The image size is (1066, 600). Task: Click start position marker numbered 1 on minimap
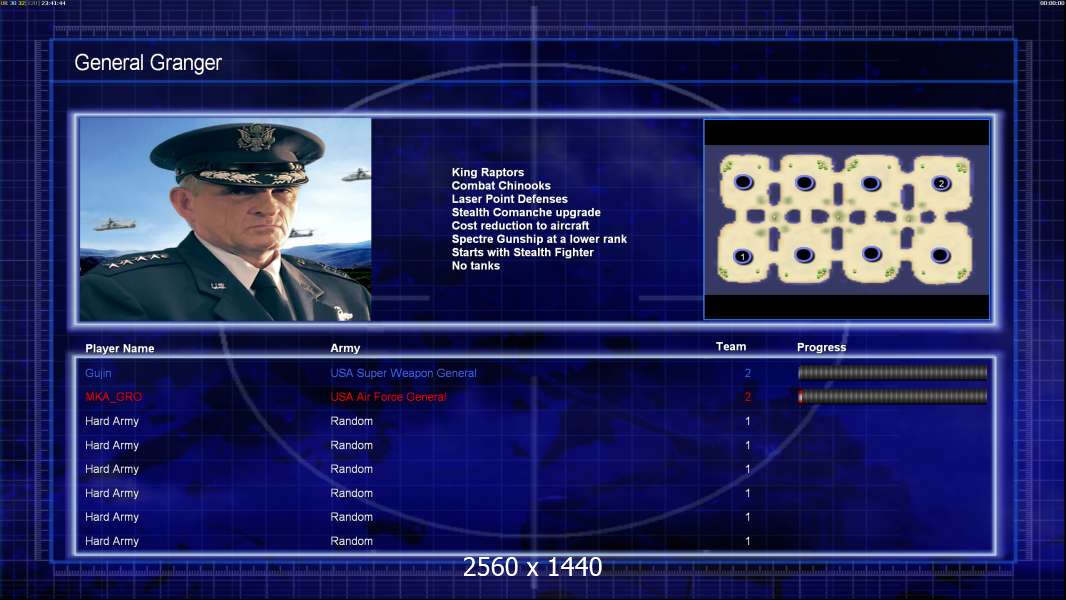743,257
